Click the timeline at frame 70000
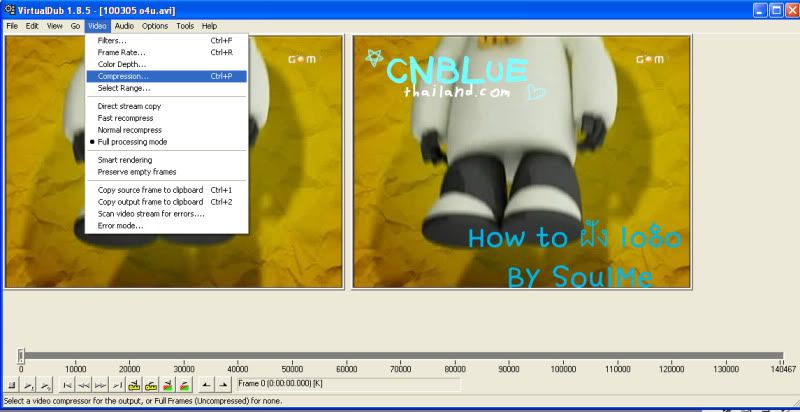The width and height of the screenshot is (800, 412). [x=401, y=355]
